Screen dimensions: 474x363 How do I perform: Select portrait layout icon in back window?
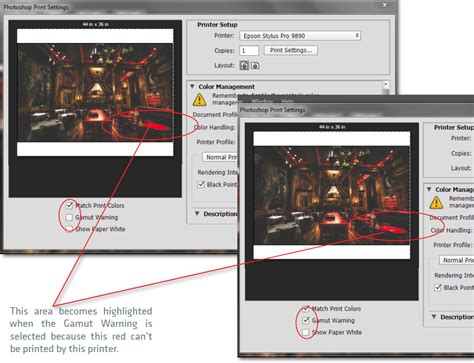pos(244,65)
